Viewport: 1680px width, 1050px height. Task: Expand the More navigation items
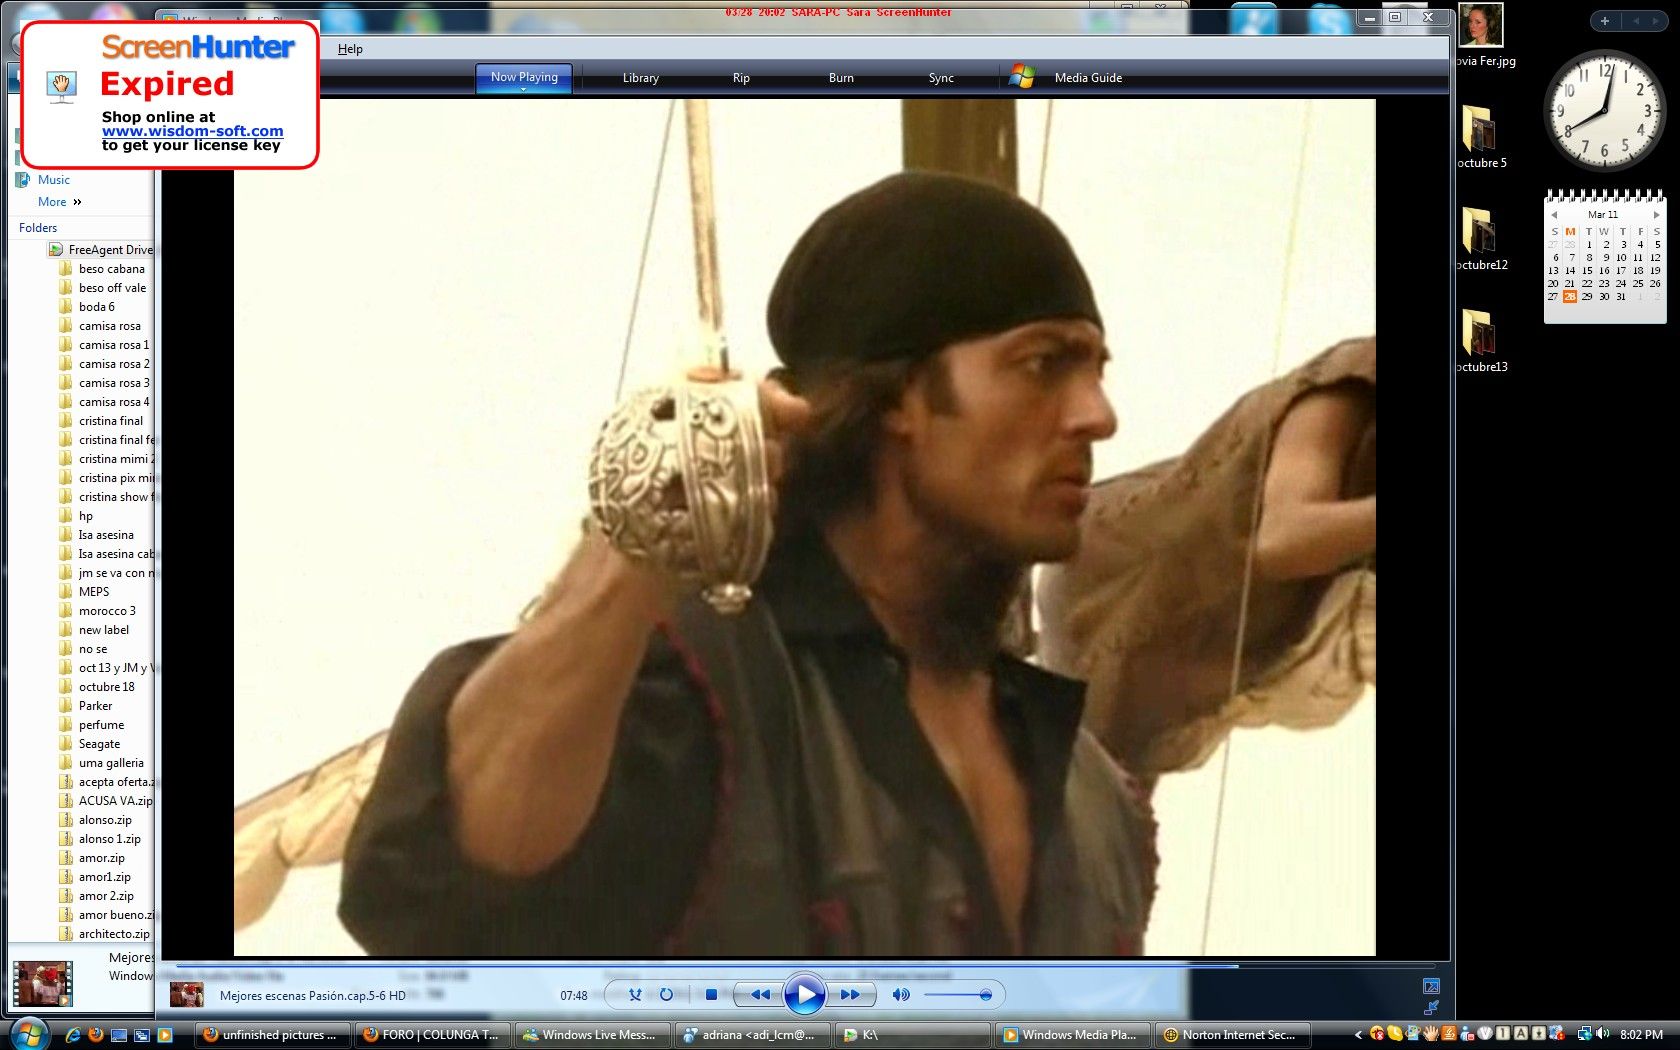[x=59, y=202]
